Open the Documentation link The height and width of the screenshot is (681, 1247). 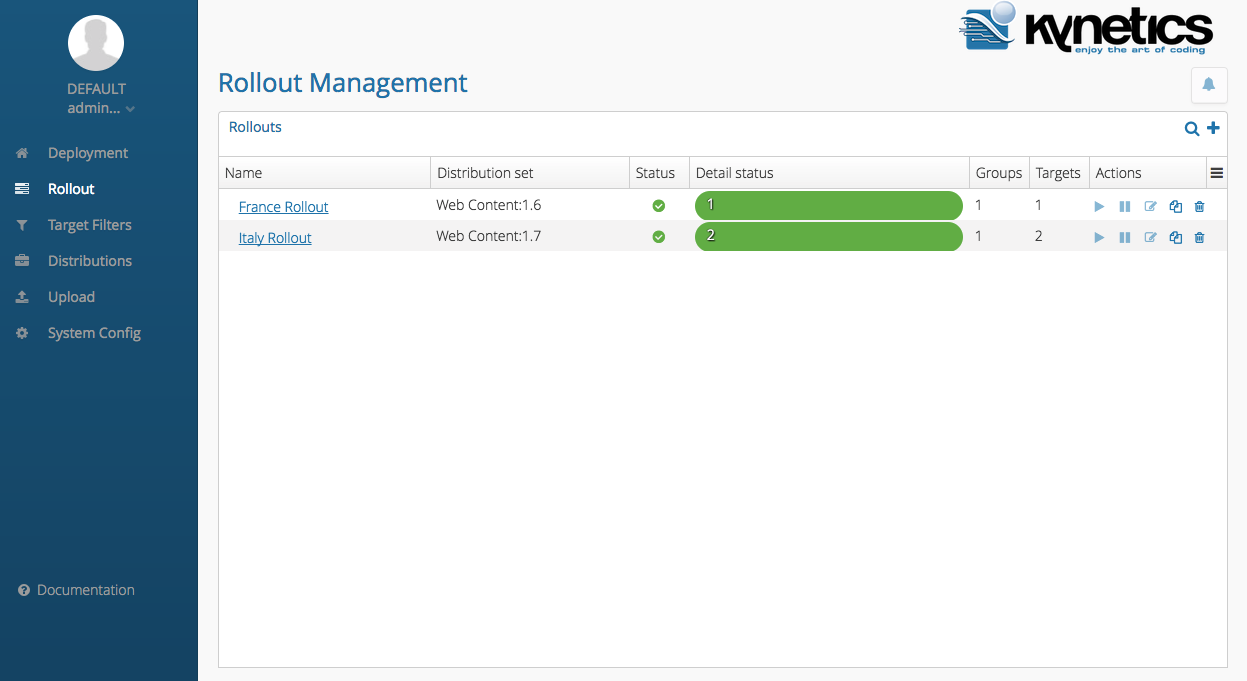(x=76, y=590)
